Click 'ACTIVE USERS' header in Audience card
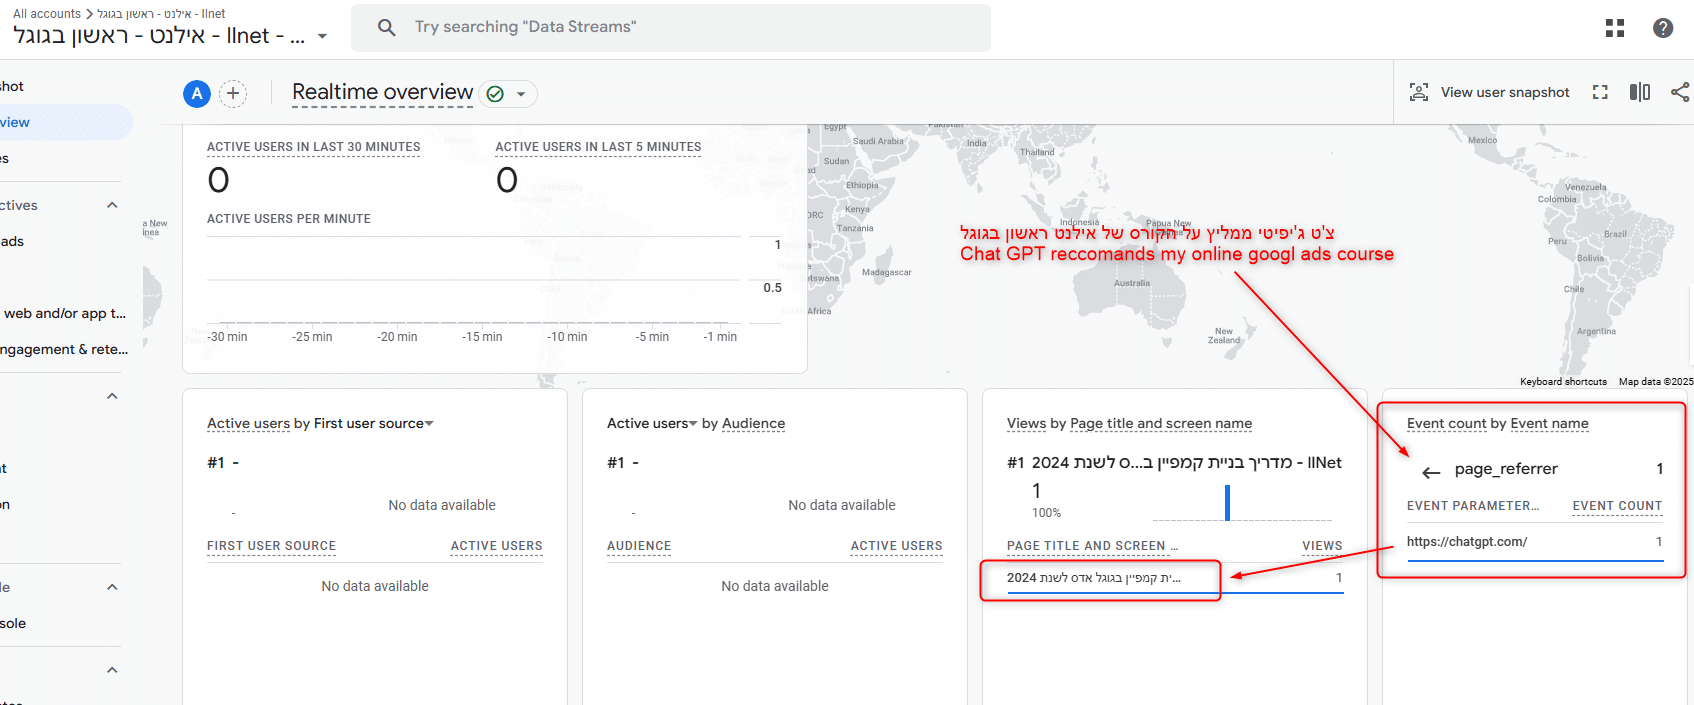Image resolution: width=1694 pixels, height=705 pixels. click(x=896, y=546)
